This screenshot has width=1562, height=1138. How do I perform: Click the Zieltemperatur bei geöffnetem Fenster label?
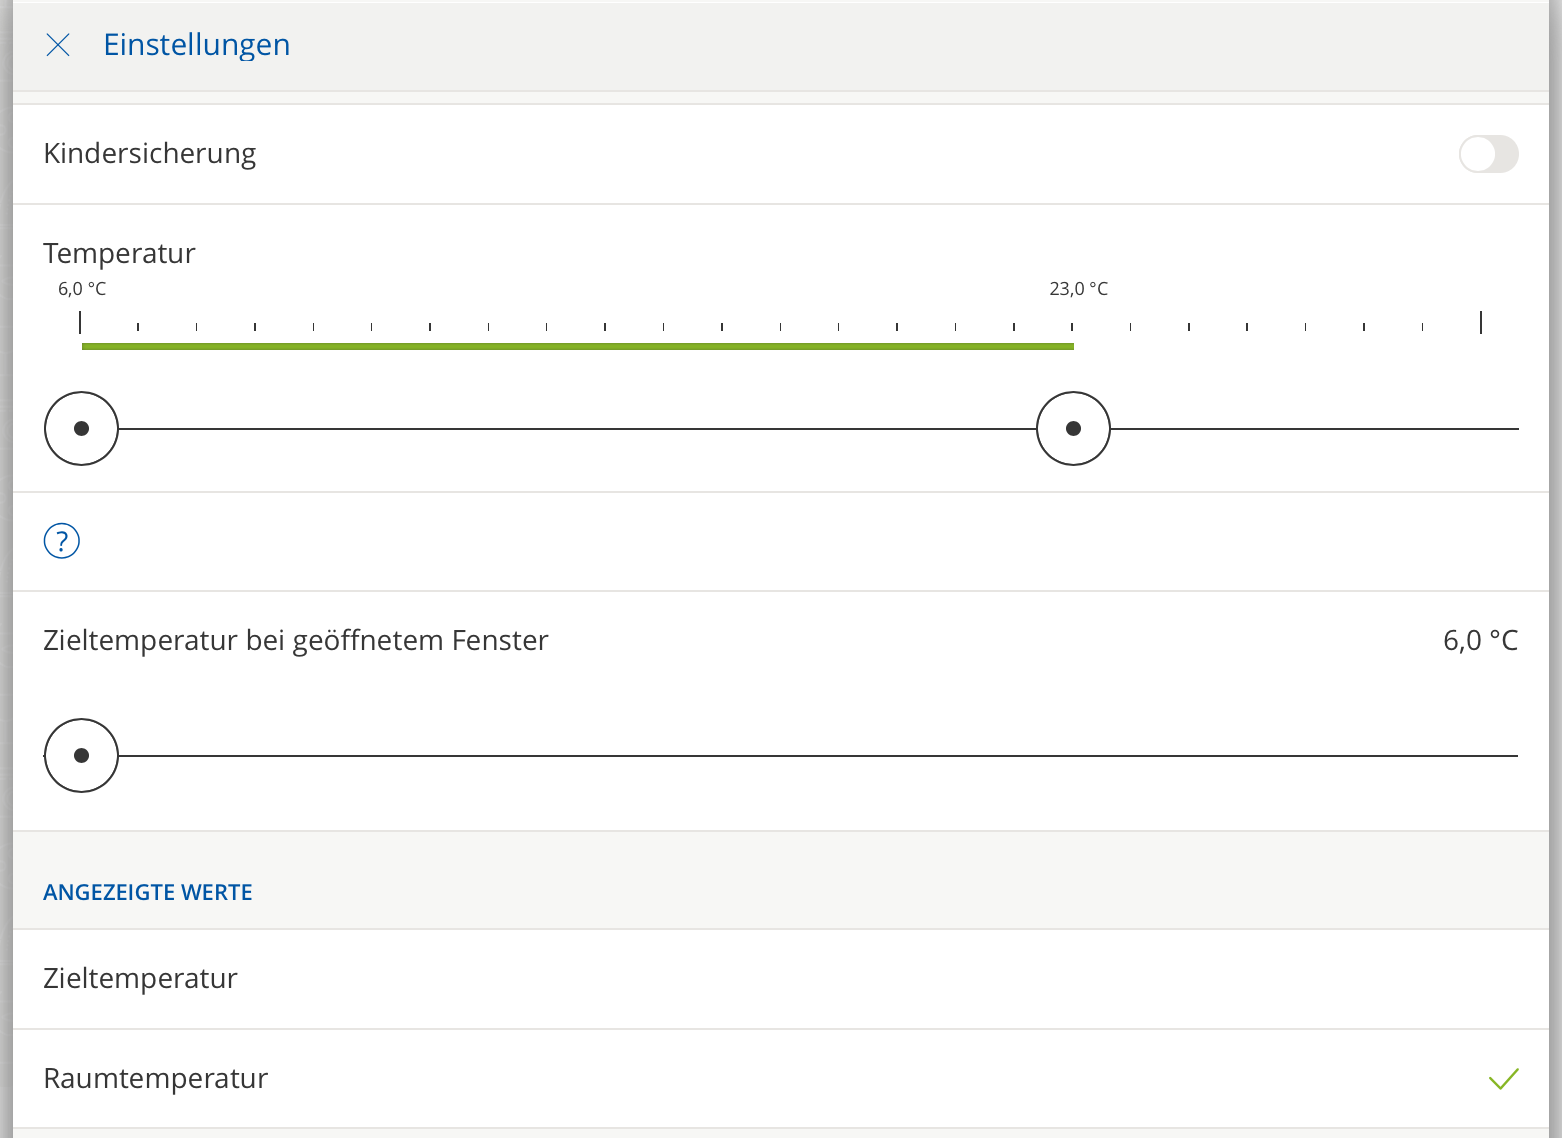coord(296,641)
